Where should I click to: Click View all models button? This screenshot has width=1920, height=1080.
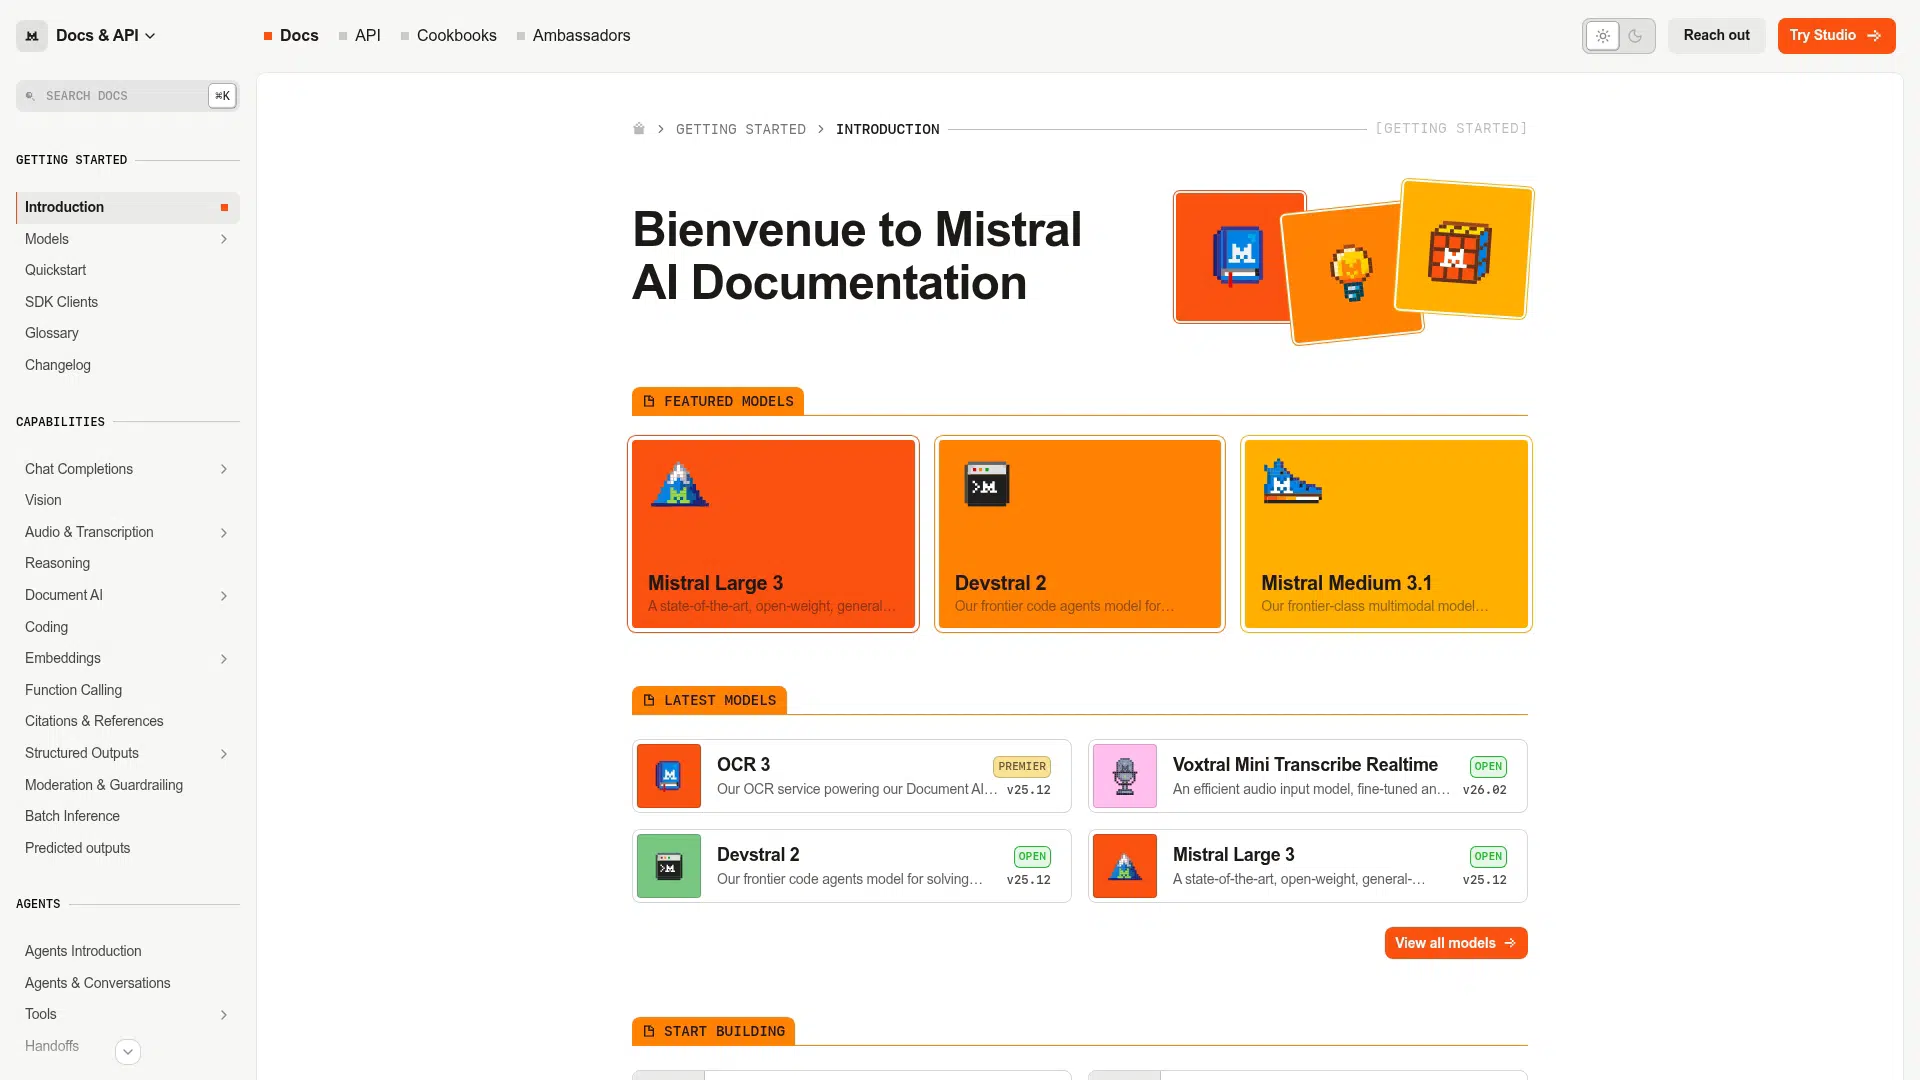click(x=1455, y=943)
